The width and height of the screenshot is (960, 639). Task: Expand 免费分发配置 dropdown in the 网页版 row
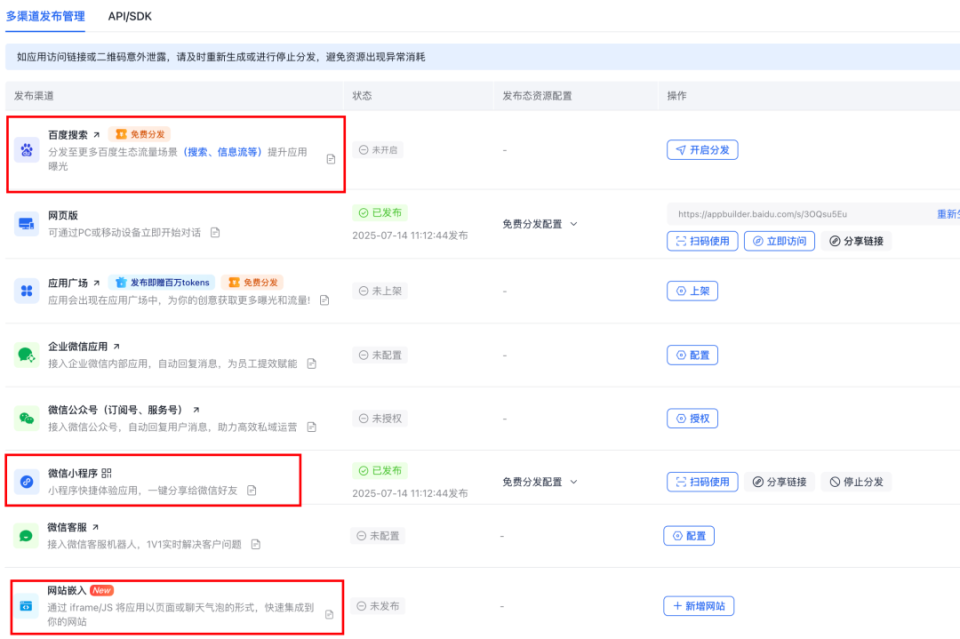tap(536, 224)
